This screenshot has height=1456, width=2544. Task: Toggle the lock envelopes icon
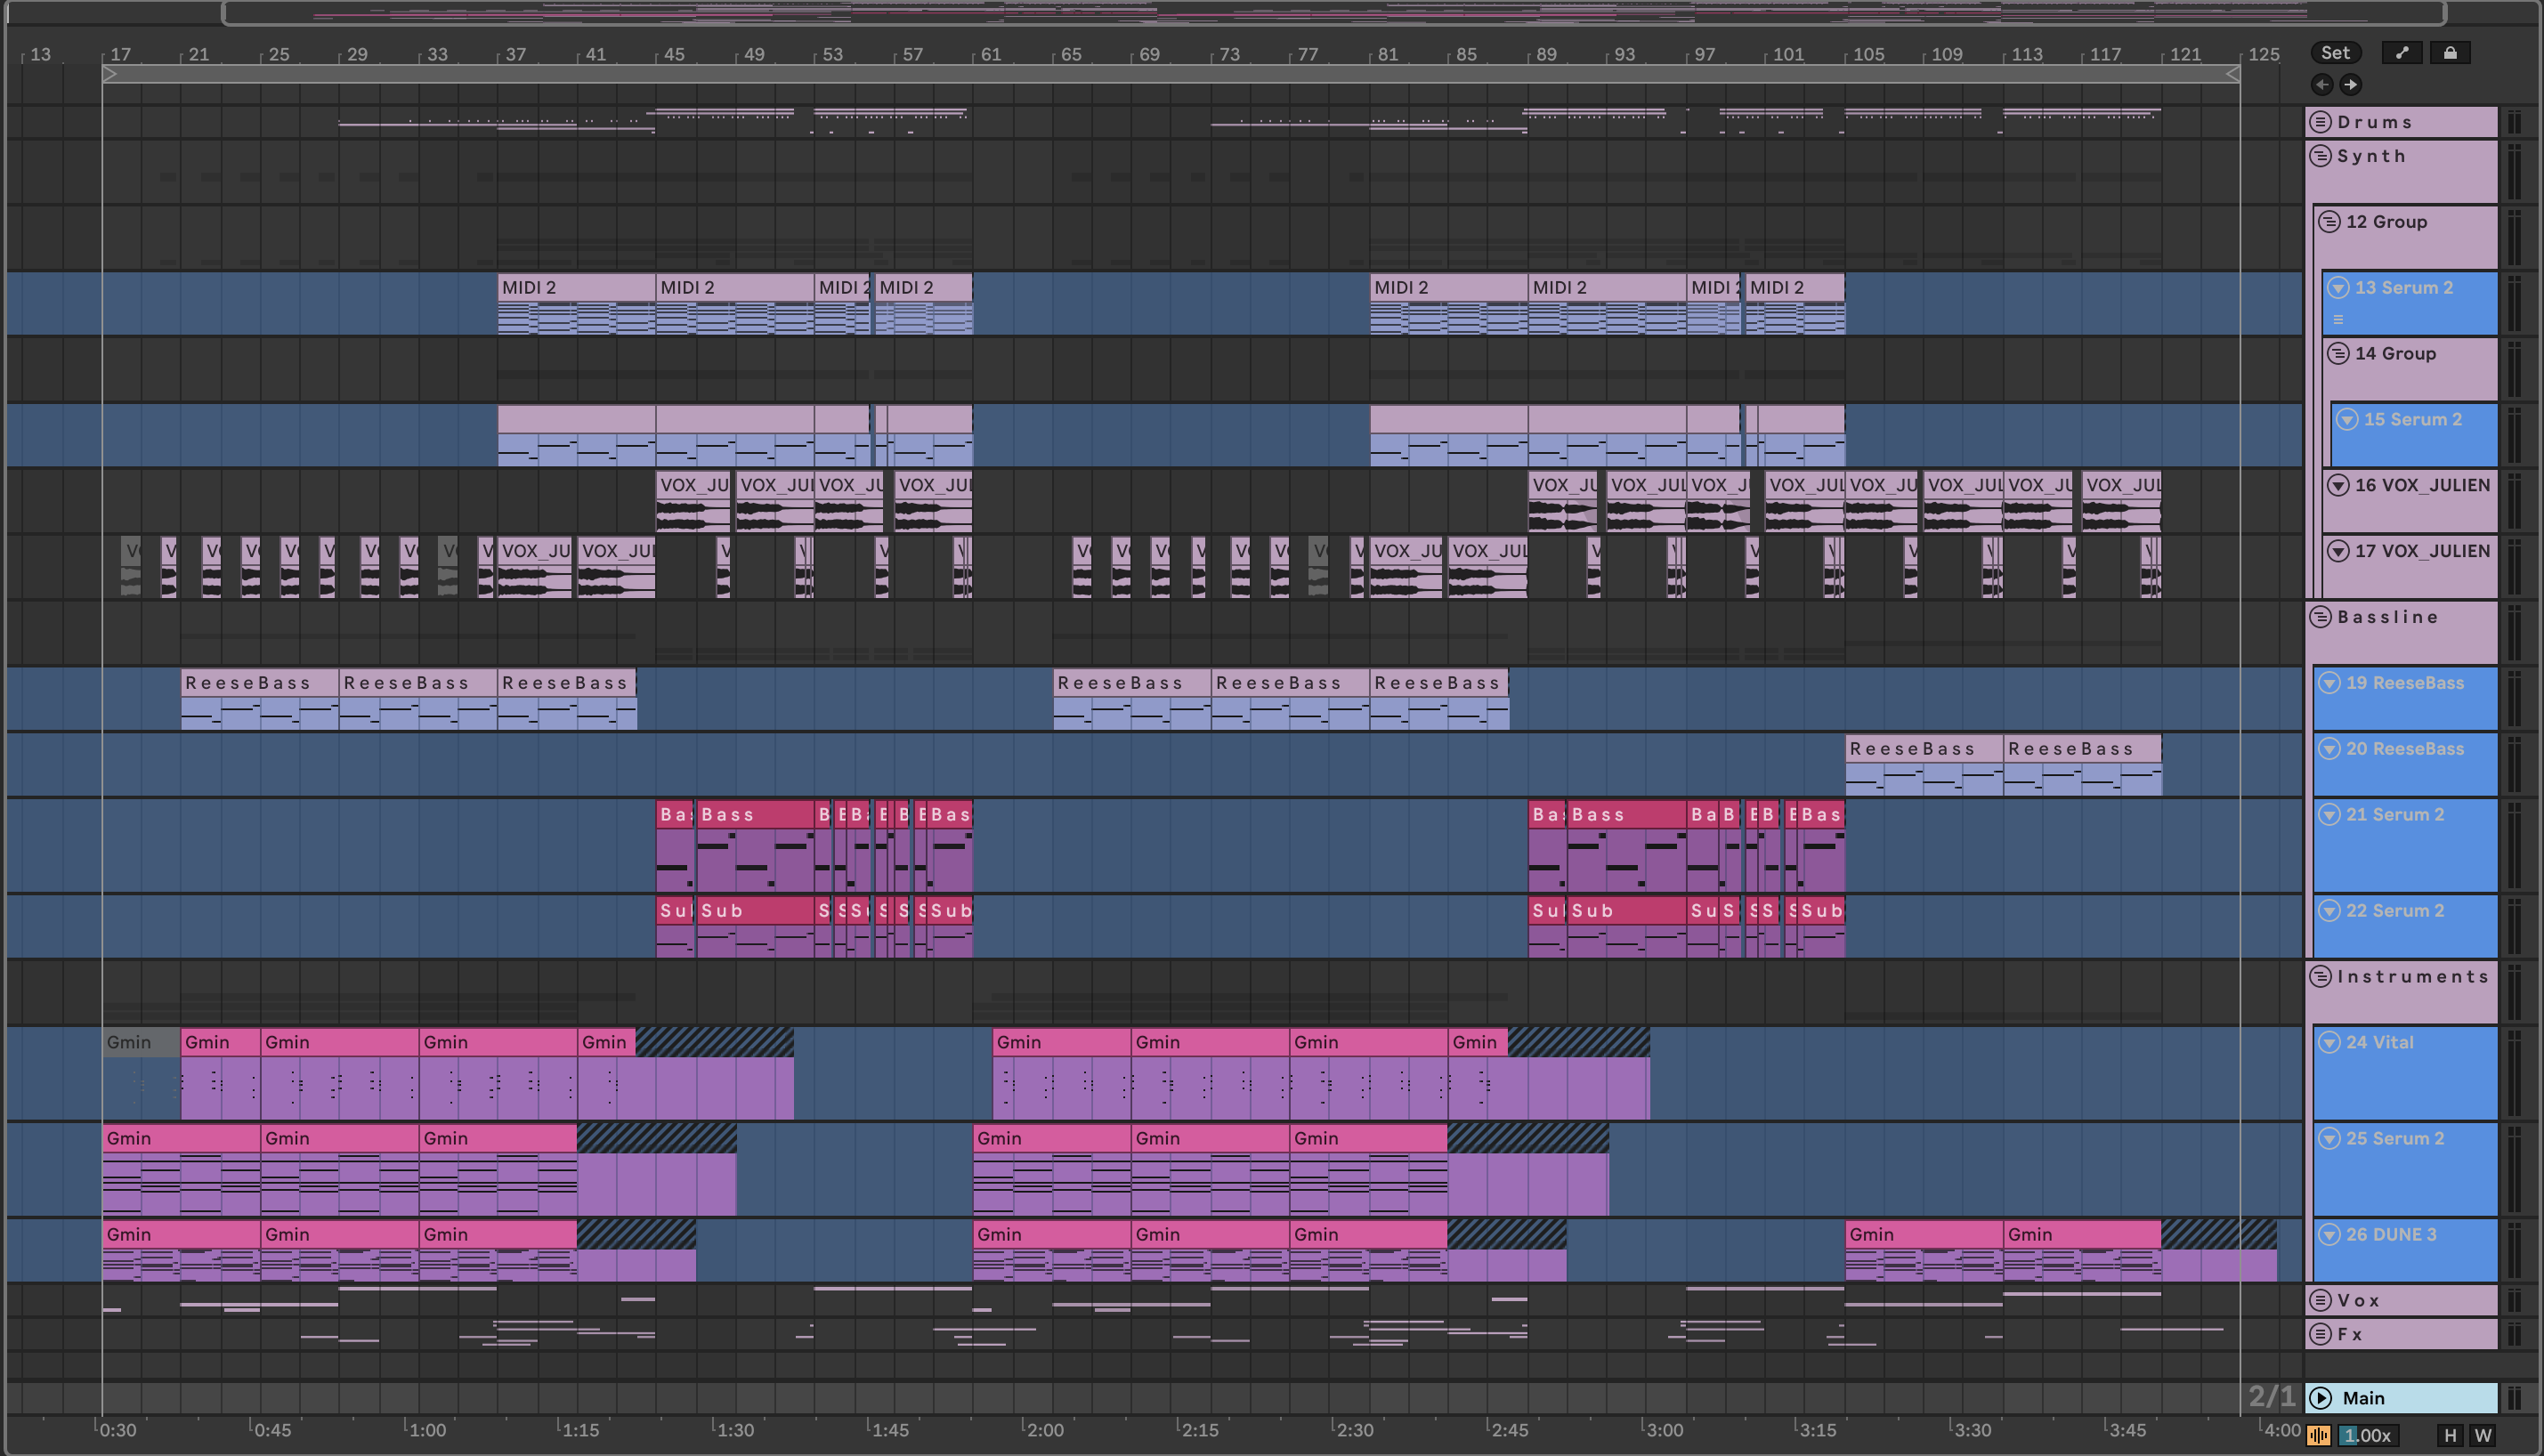coord(2450,53)
